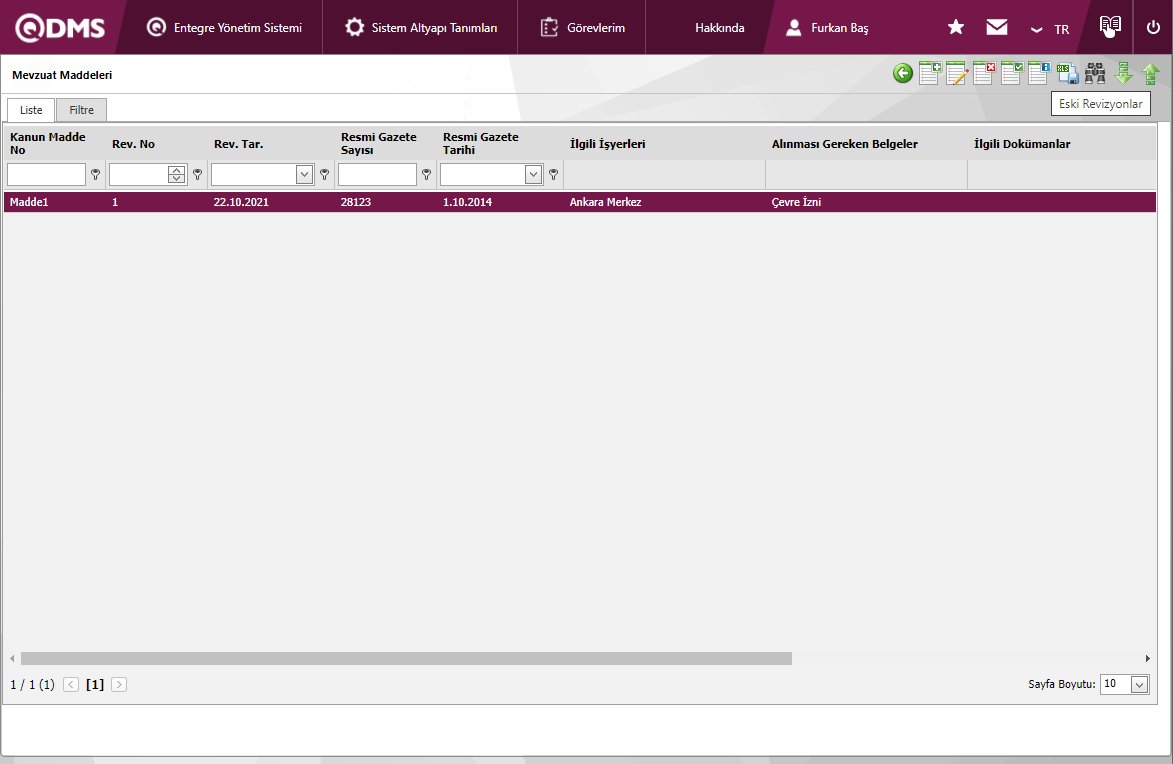The width and height of the screenshot is (1173, 764).
Task: Click the binoculars search icon
Action: pos(1095,73)
